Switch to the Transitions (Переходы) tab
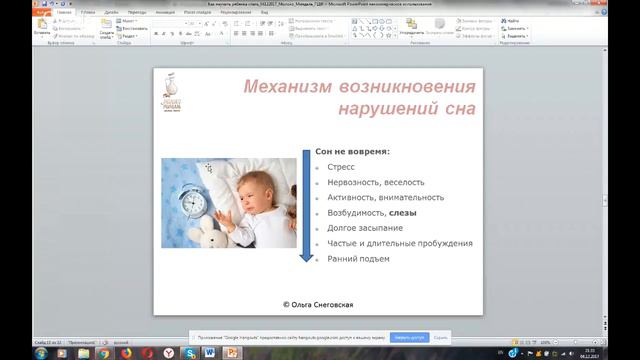The image size is (640, 360). click(x=137, y=12)
